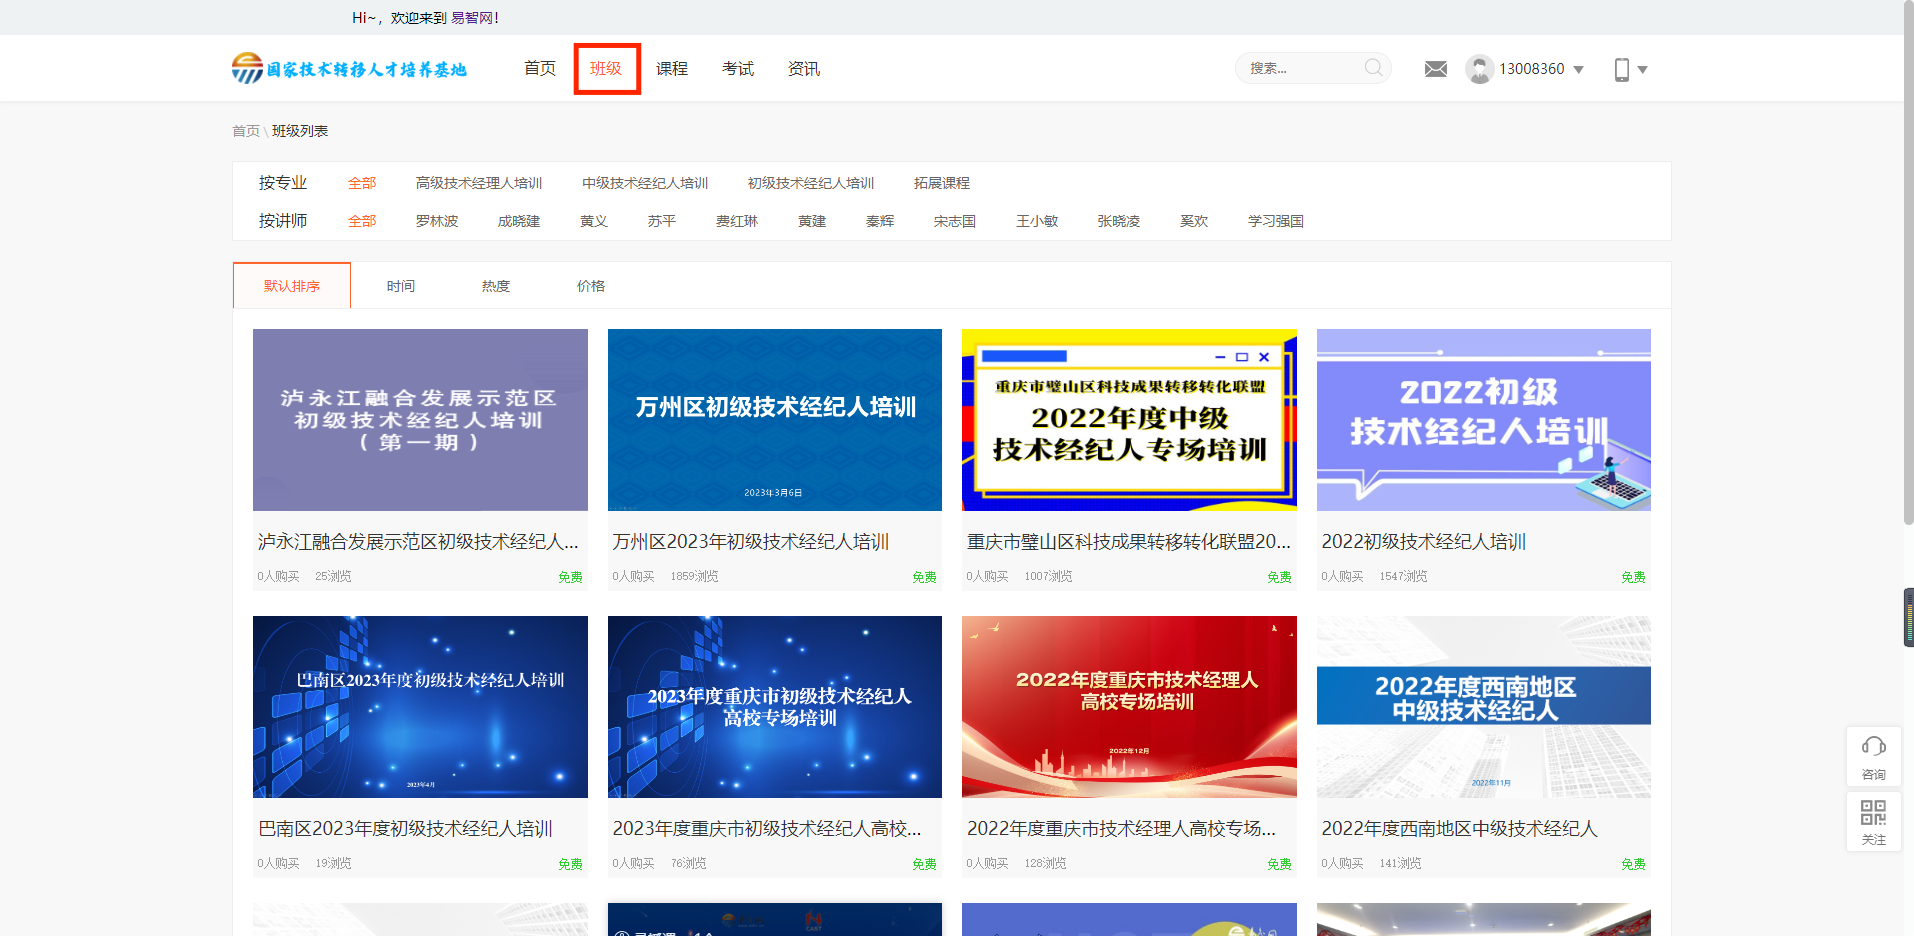Open thumbnail 2023年度重庆市初级技术经纪人高校专场培训
The height and width of the screenshot is (936, 1914).
tap(775, 707)
